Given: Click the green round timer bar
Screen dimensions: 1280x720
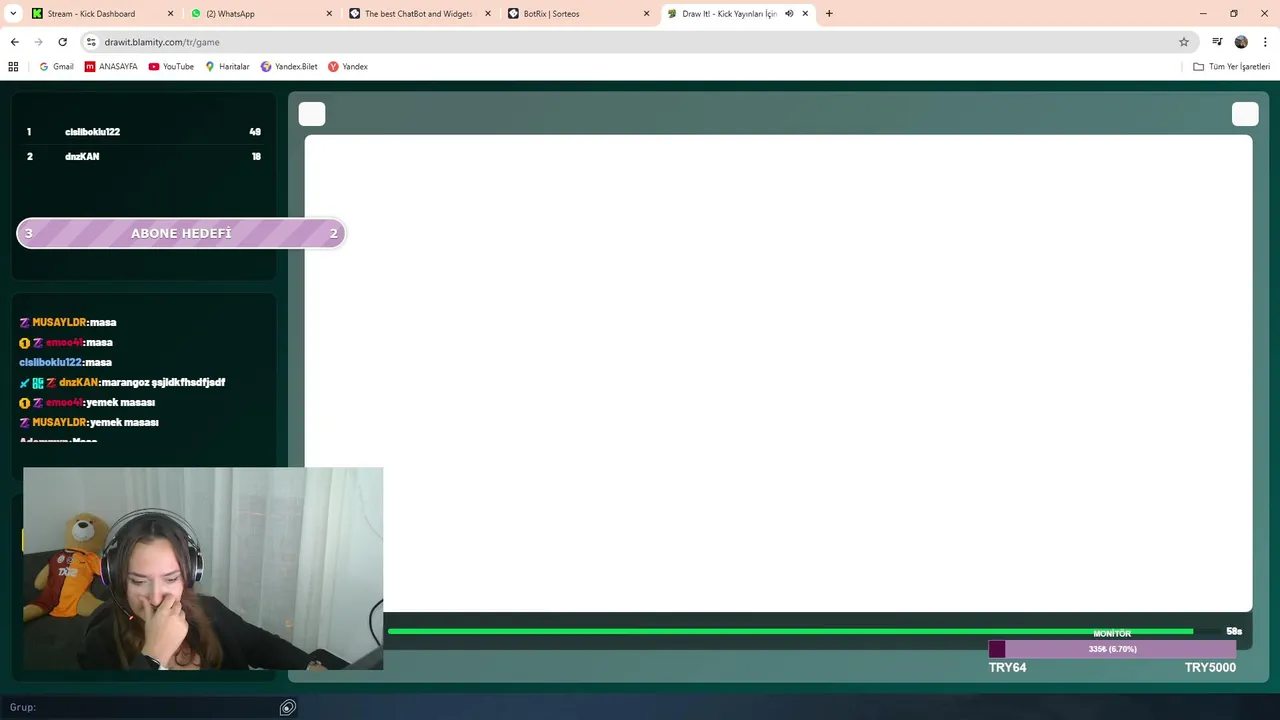Looking at the screenshot, I should click(x=790, y=631).
